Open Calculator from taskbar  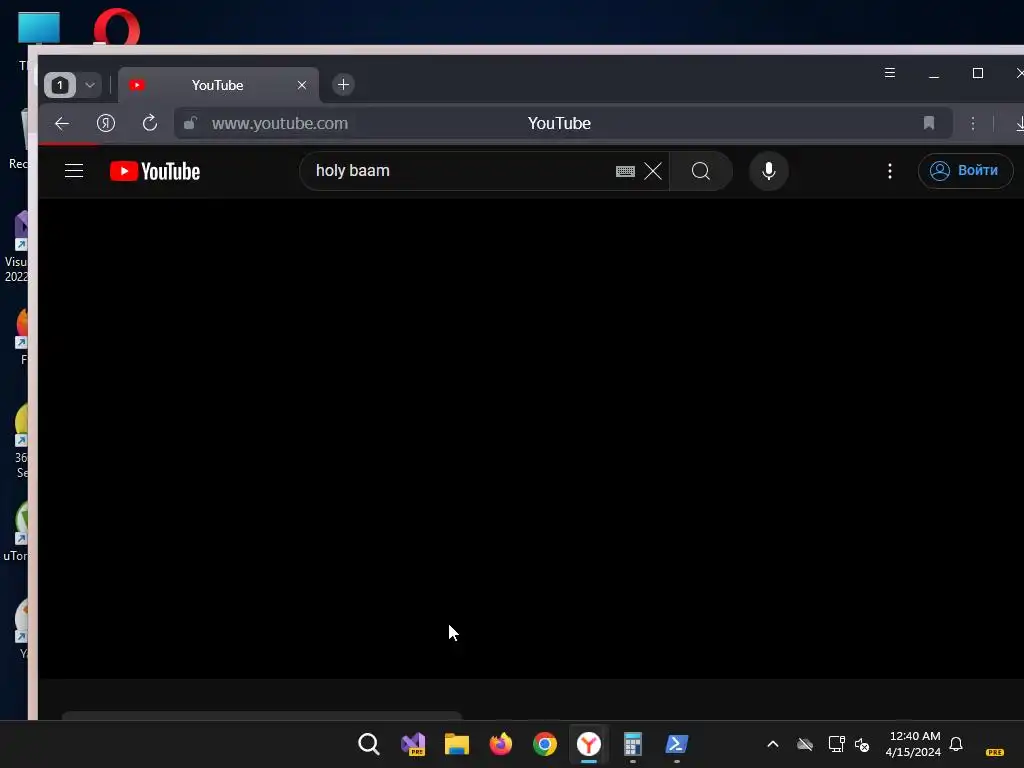coord(632,744)
